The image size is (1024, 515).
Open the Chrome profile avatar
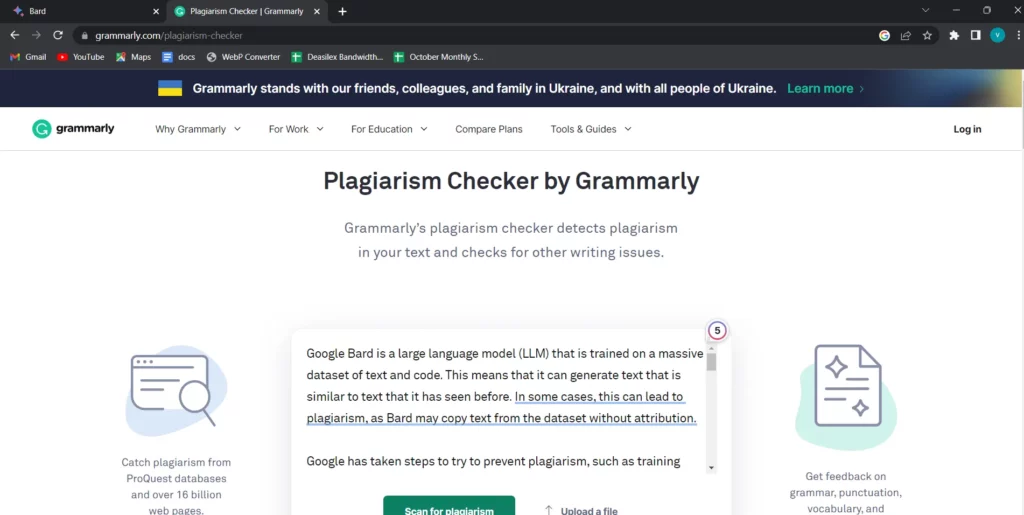[997, 35]
